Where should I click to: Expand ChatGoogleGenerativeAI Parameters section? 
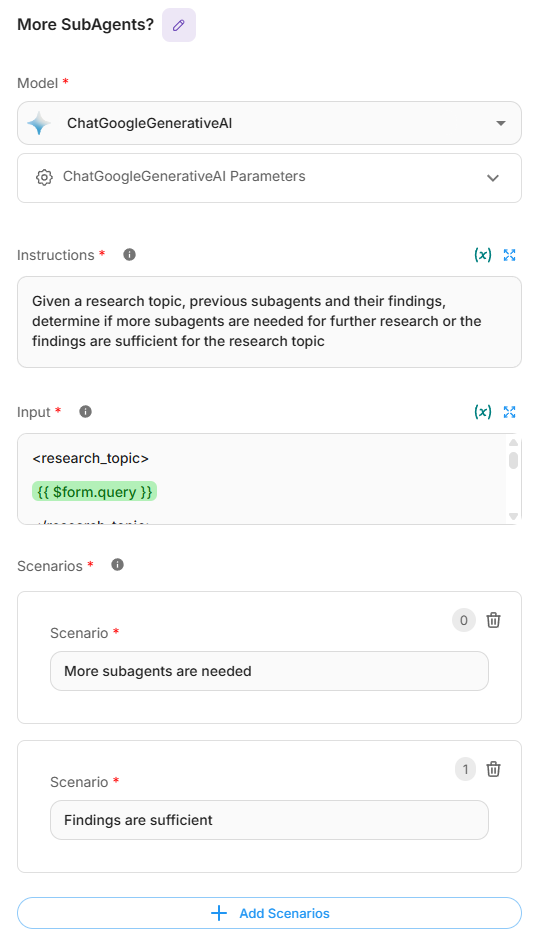click(269, 178)
